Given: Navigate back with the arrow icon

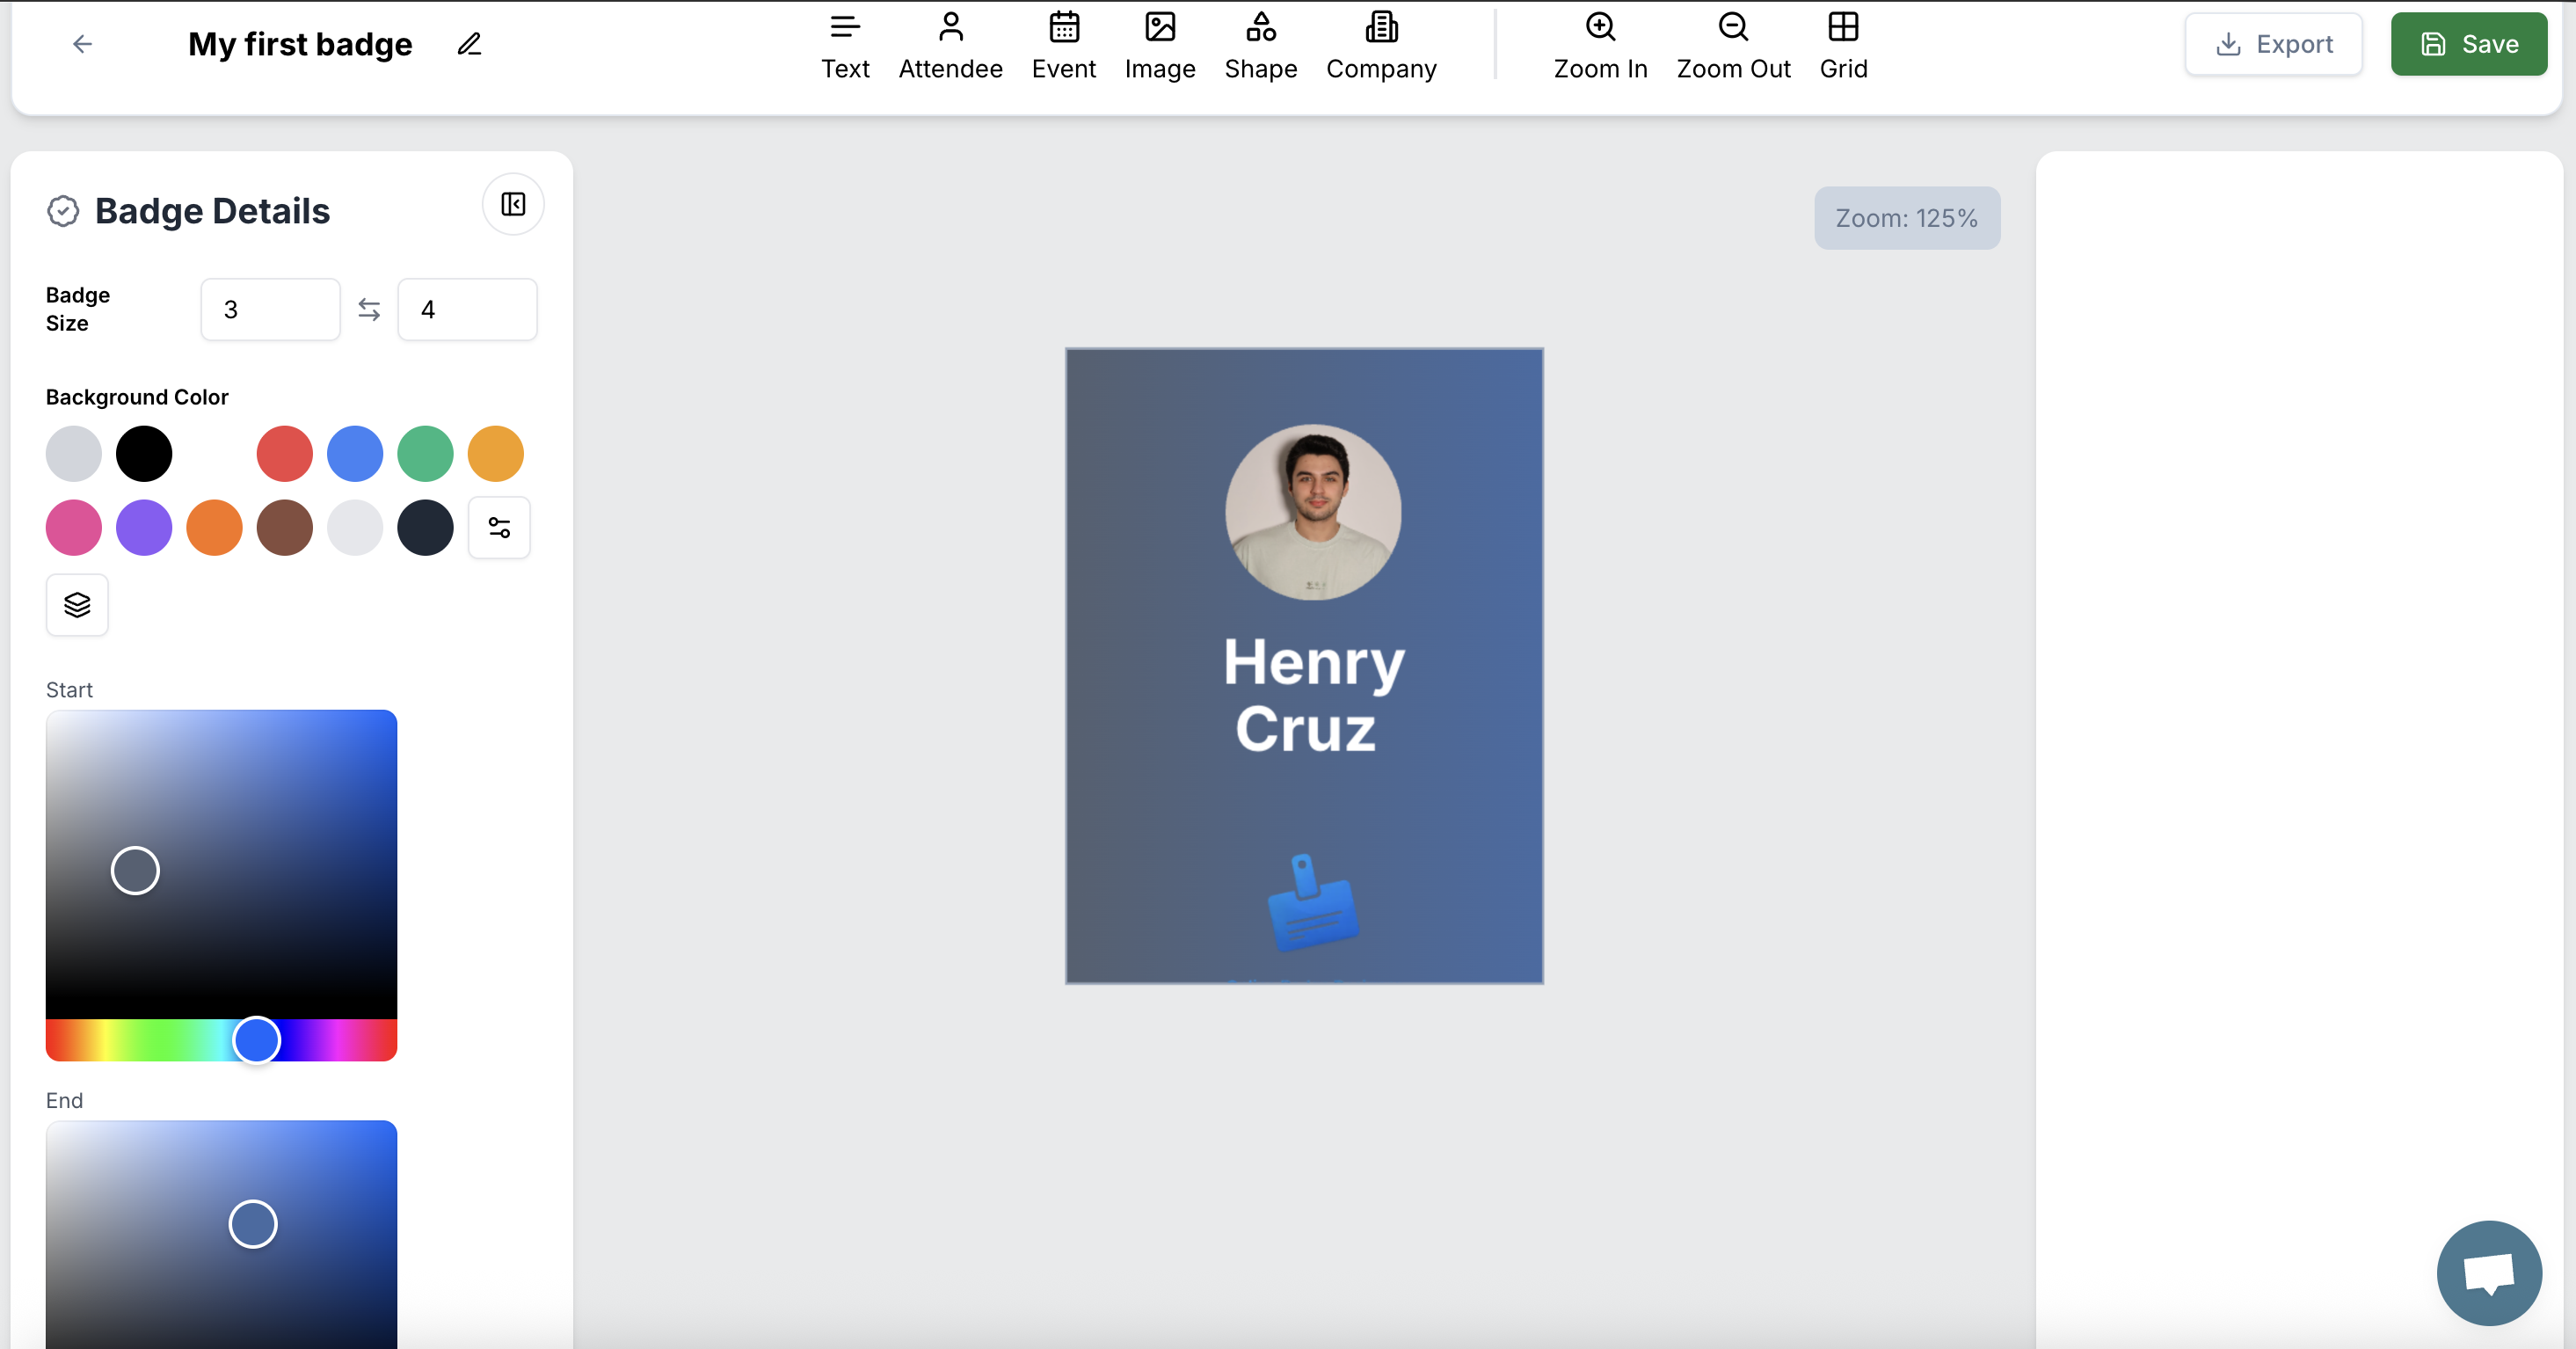Looking at the screenshot, I should point(82,44).
